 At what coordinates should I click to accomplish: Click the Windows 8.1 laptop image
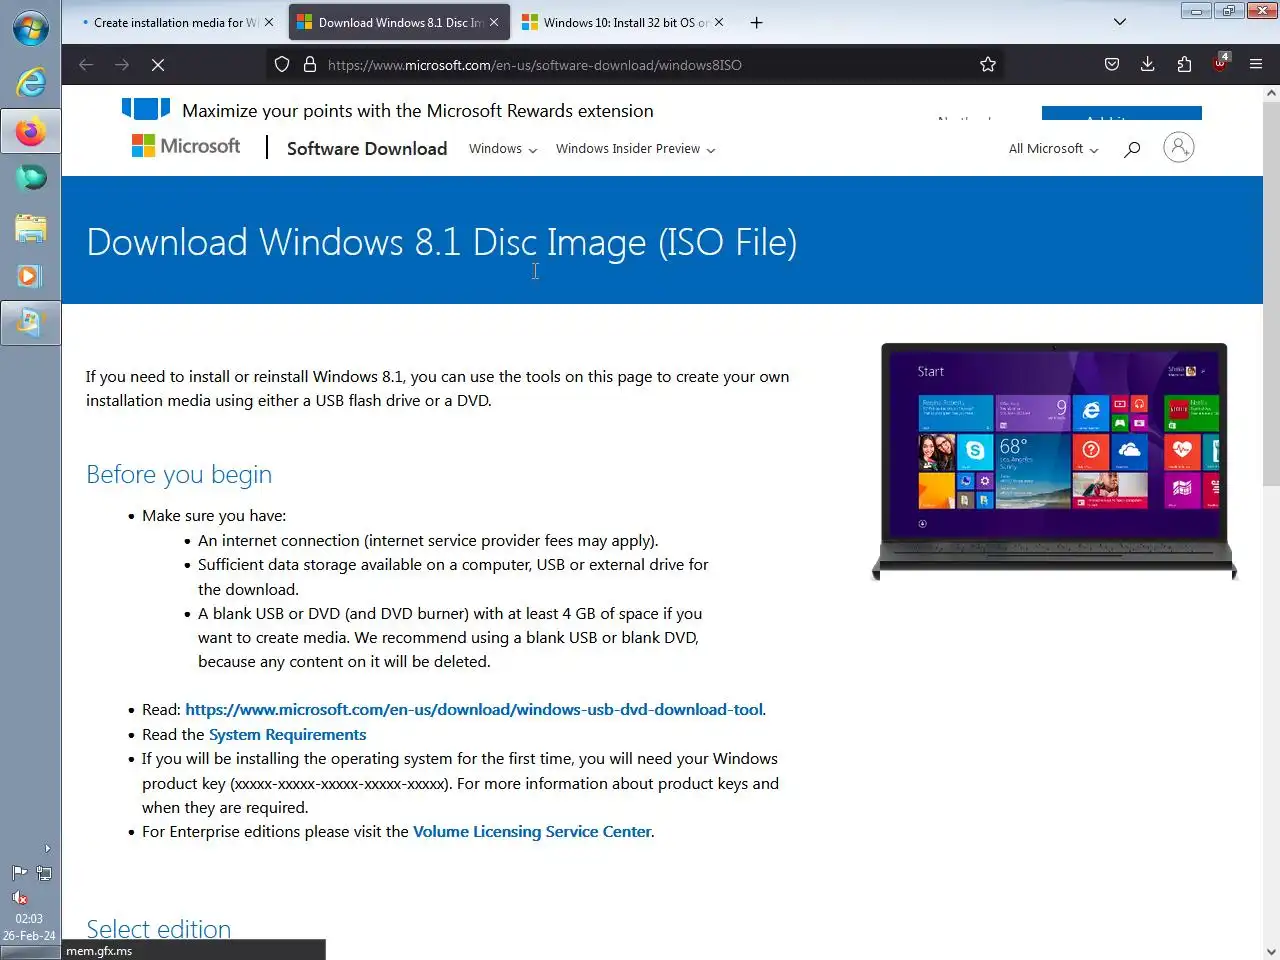[x=1055, y=461]
